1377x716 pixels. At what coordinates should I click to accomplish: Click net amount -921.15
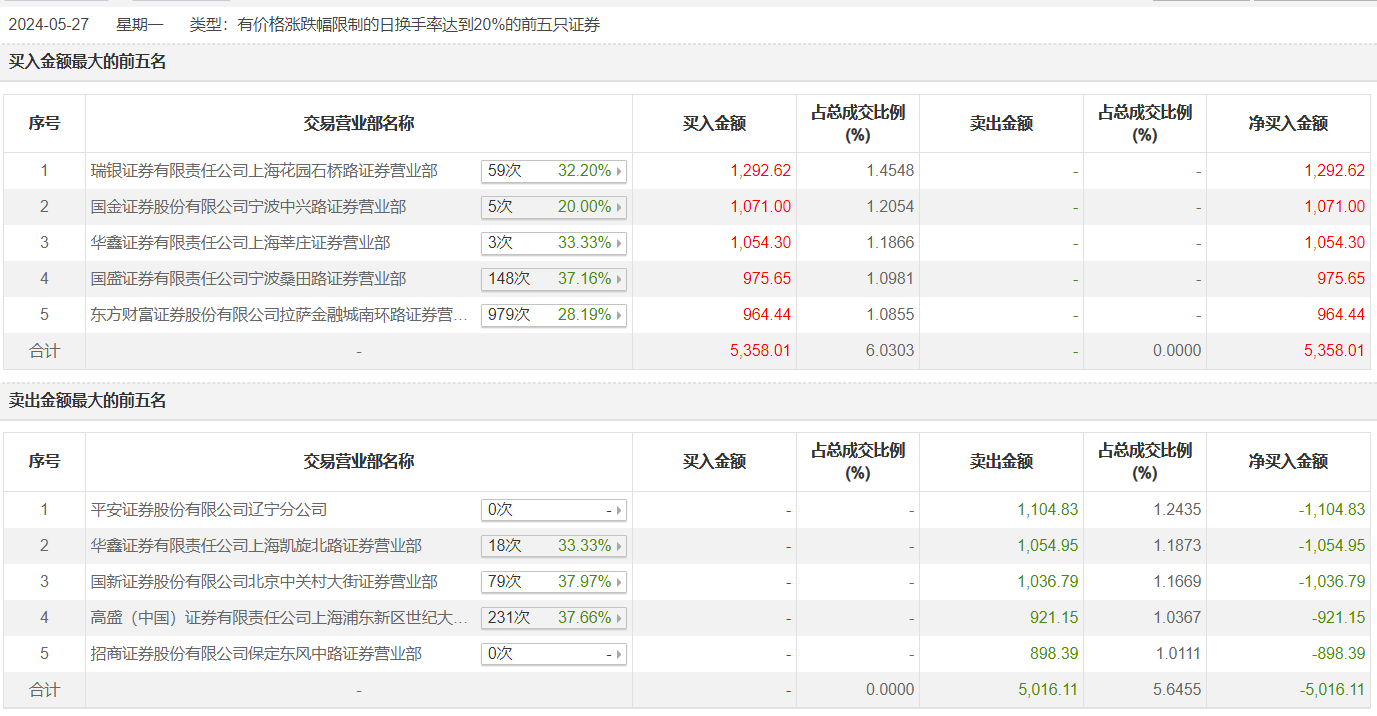tap(1338, 618)
